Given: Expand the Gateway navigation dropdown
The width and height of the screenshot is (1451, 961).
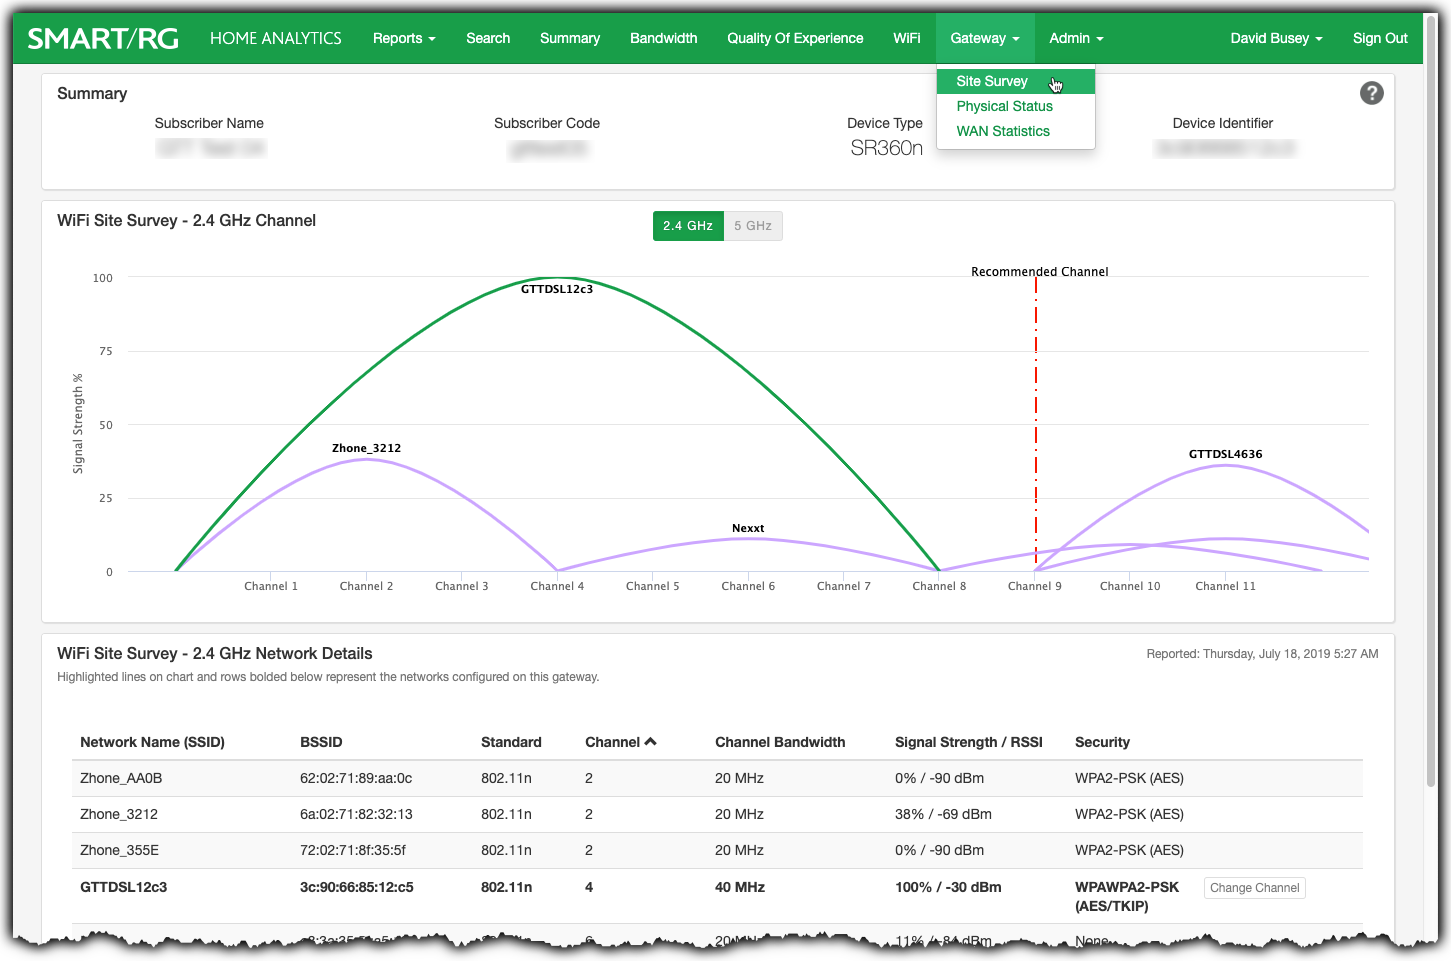Looking at the screenshot, I should pos(984,37).
